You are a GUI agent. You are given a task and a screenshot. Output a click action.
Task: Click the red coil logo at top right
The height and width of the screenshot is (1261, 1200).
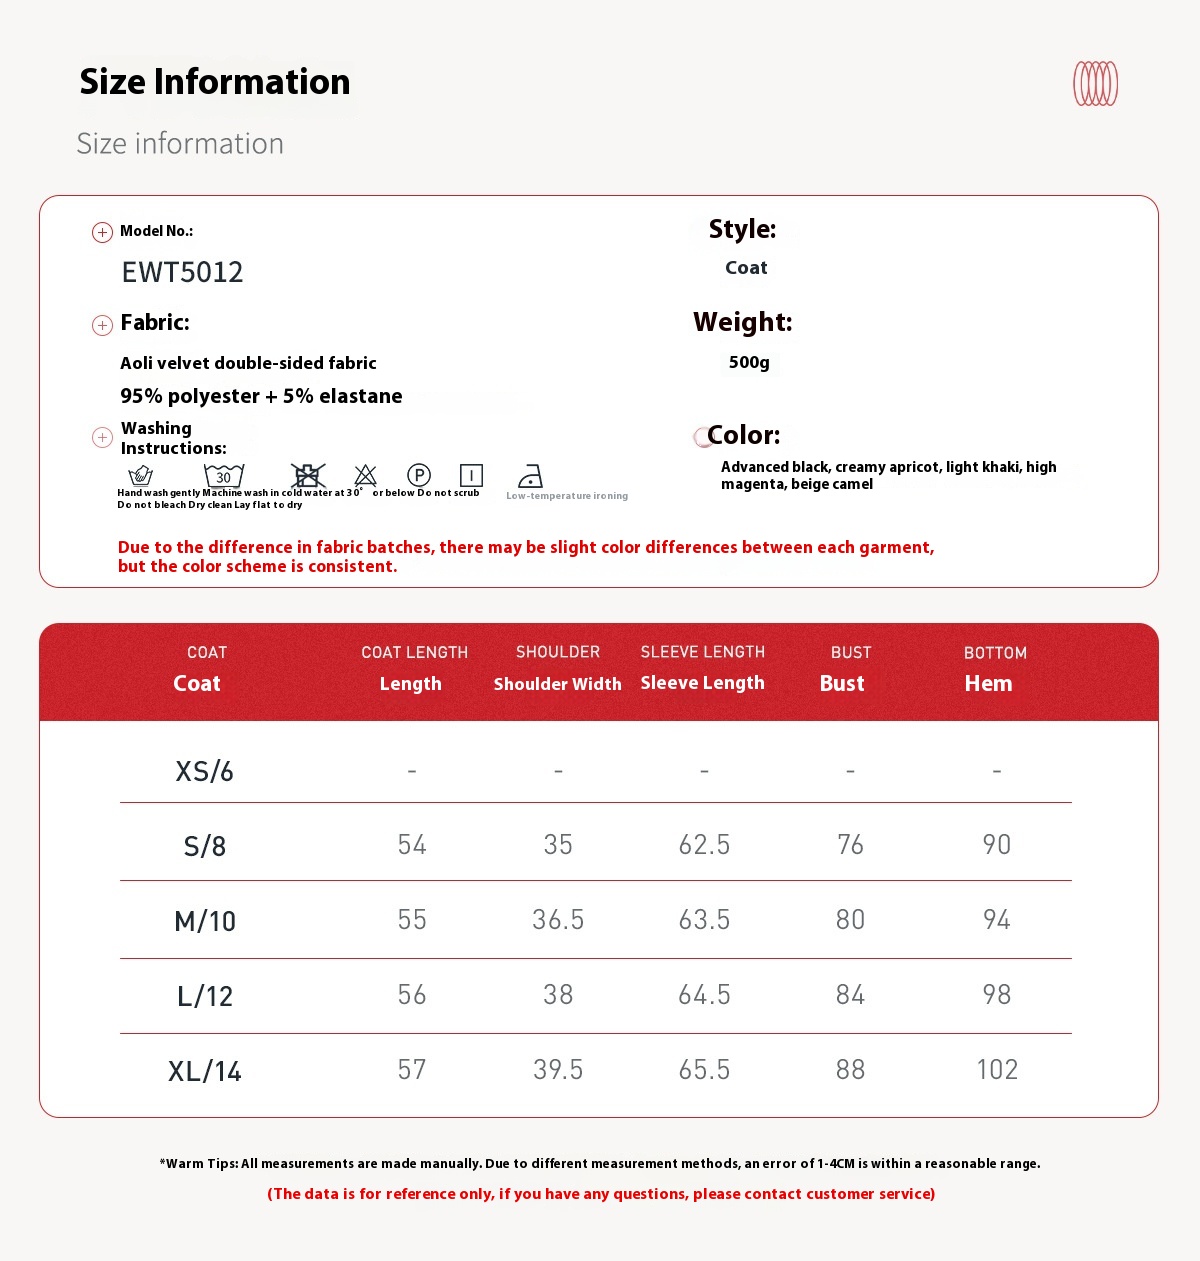point(1095,84)
